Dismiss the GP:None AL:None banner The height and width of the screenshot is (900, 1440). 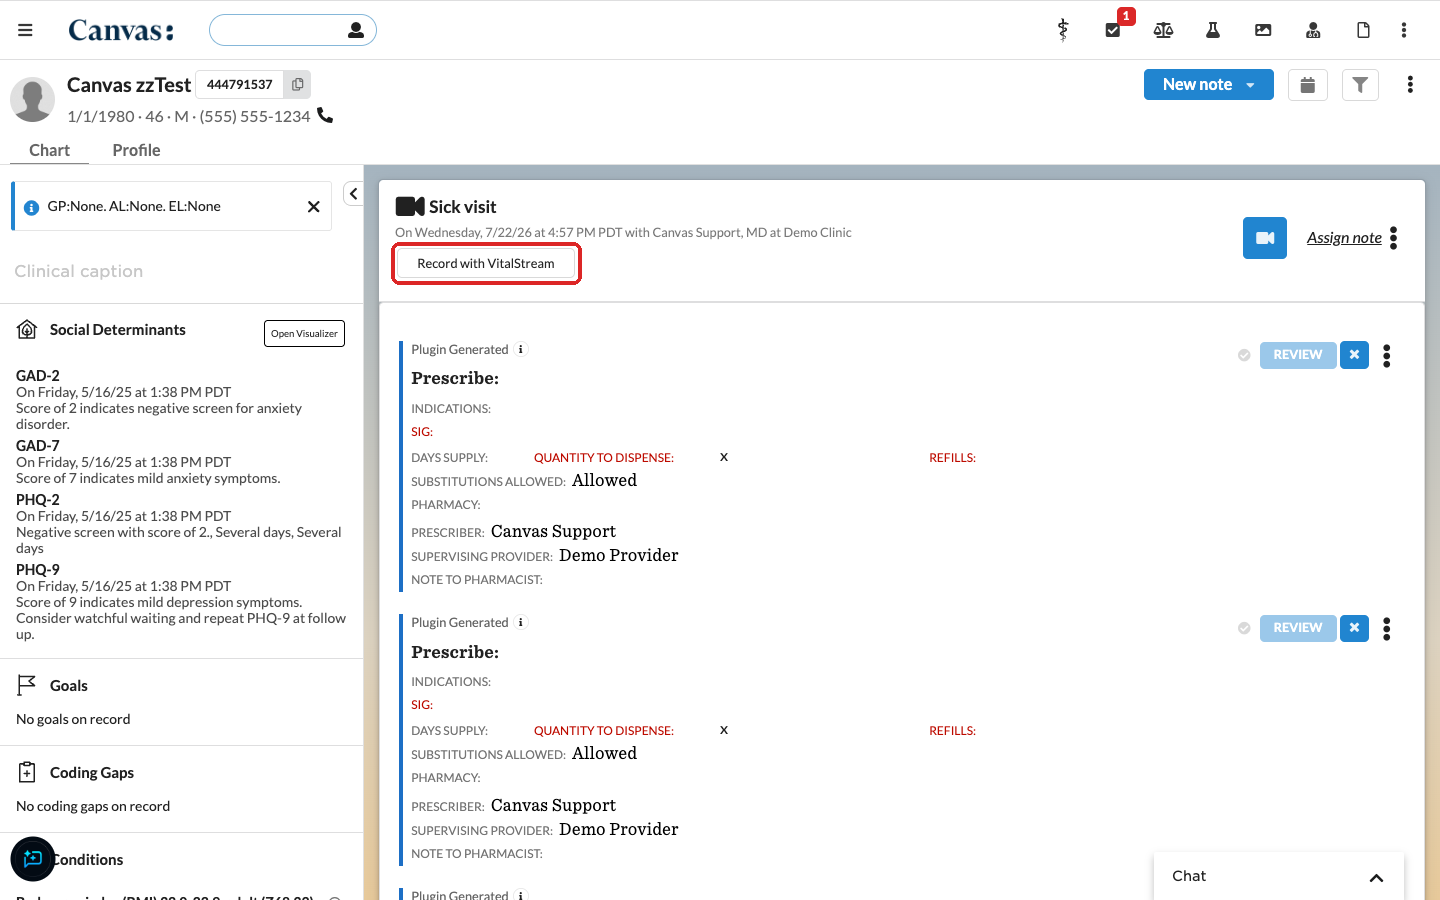click(314, 207)
